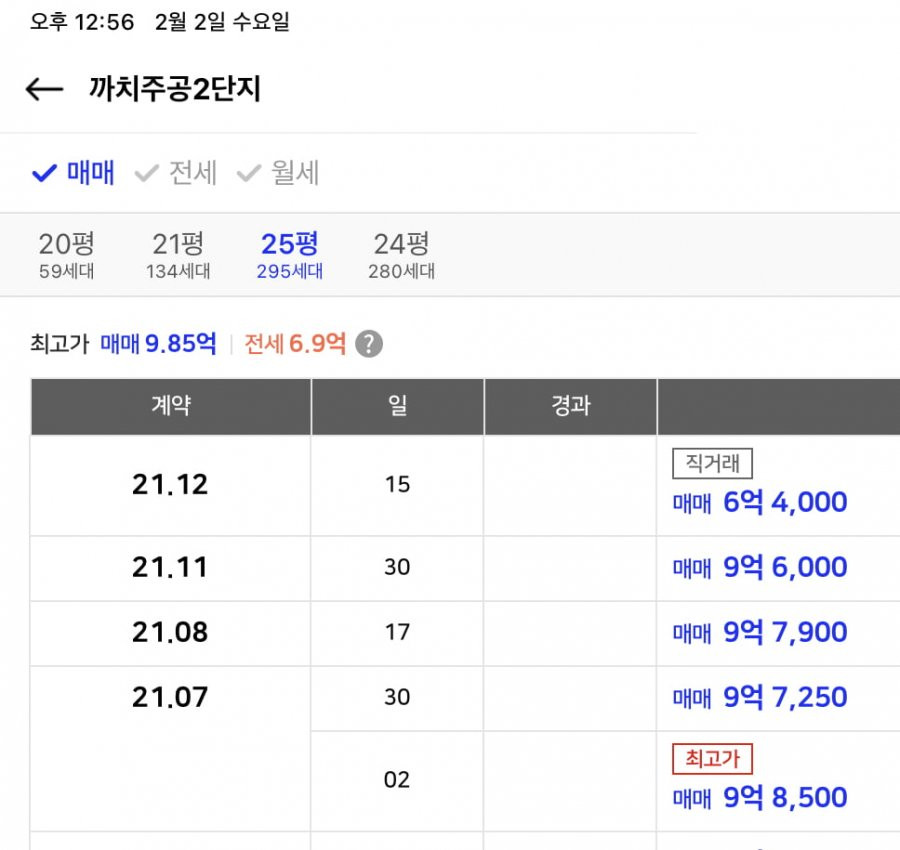This screenshot has height=850, width=900.
Task: Click the 계약 column header
Action: [x=170, y=406]
